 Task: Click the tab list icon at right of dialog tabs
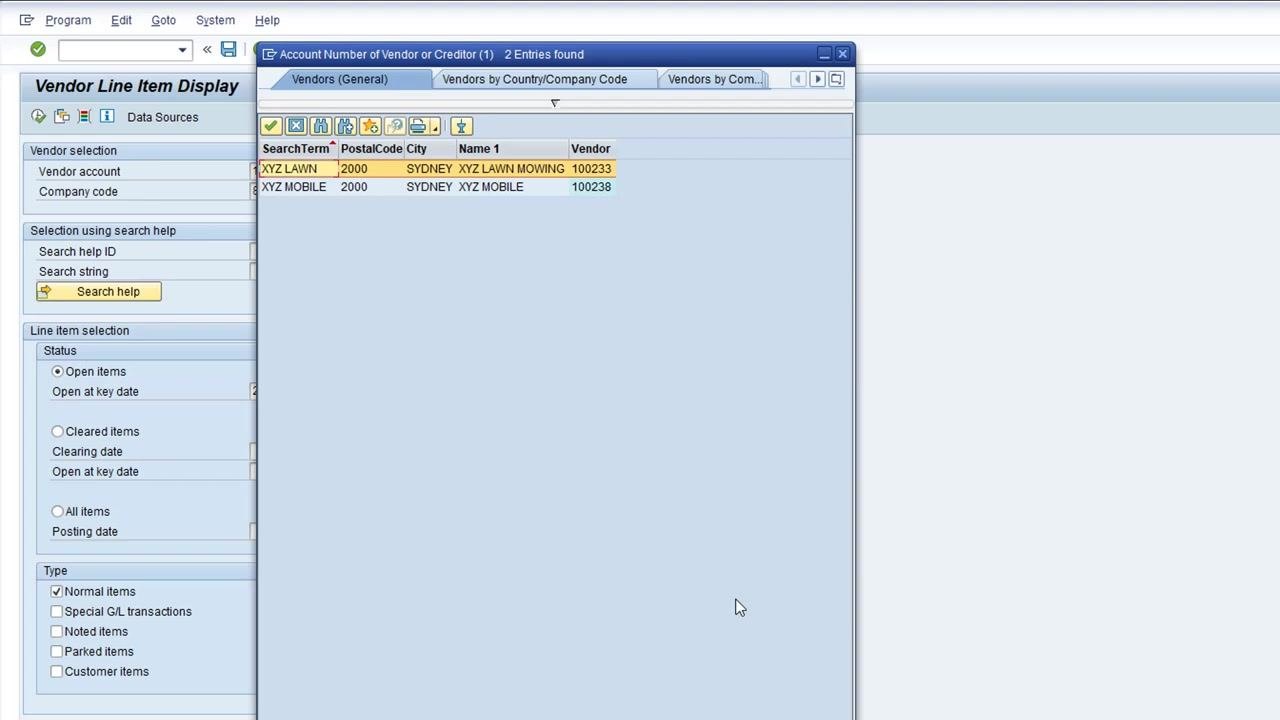[836, 79]
